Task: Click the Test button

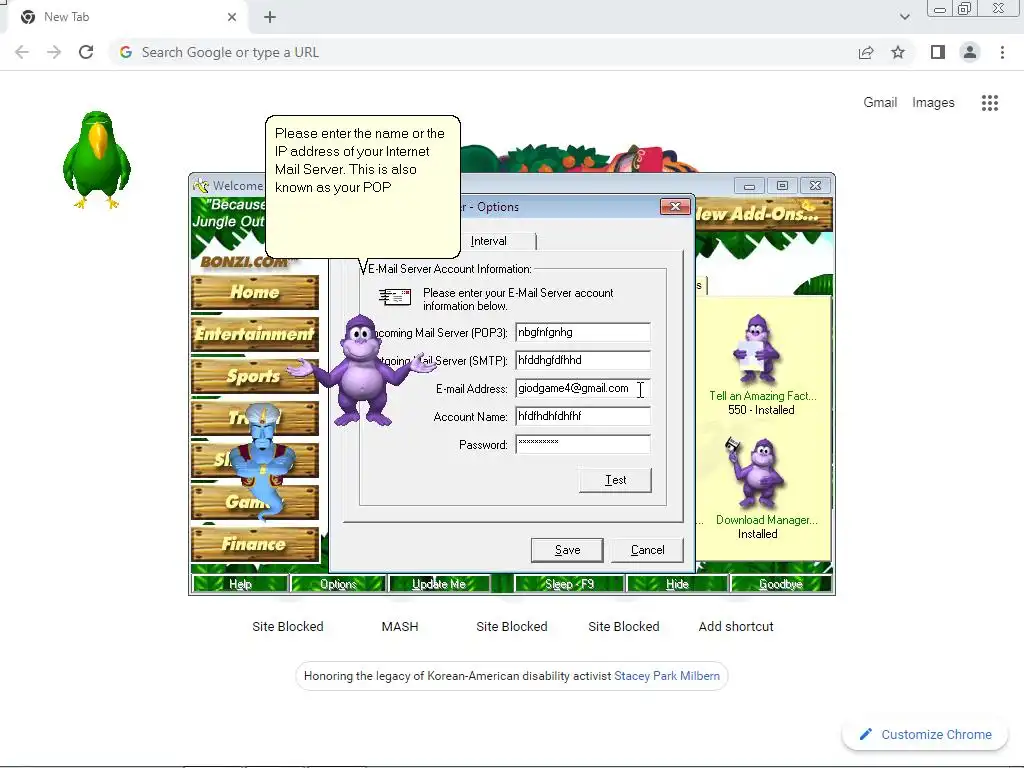Action: point(615,480)
